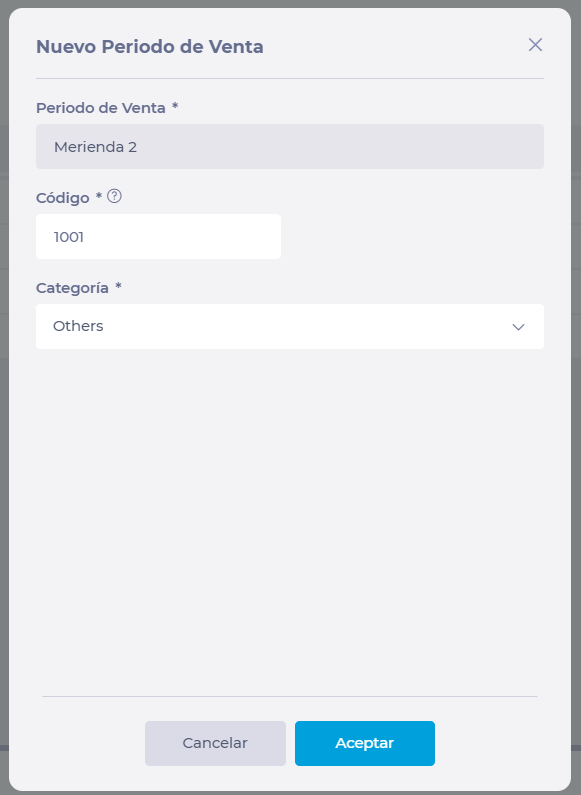Focus the Periodo de Venta text field
Image resolution: width=581 pixels, height=795 pixels.
point(289,147)
